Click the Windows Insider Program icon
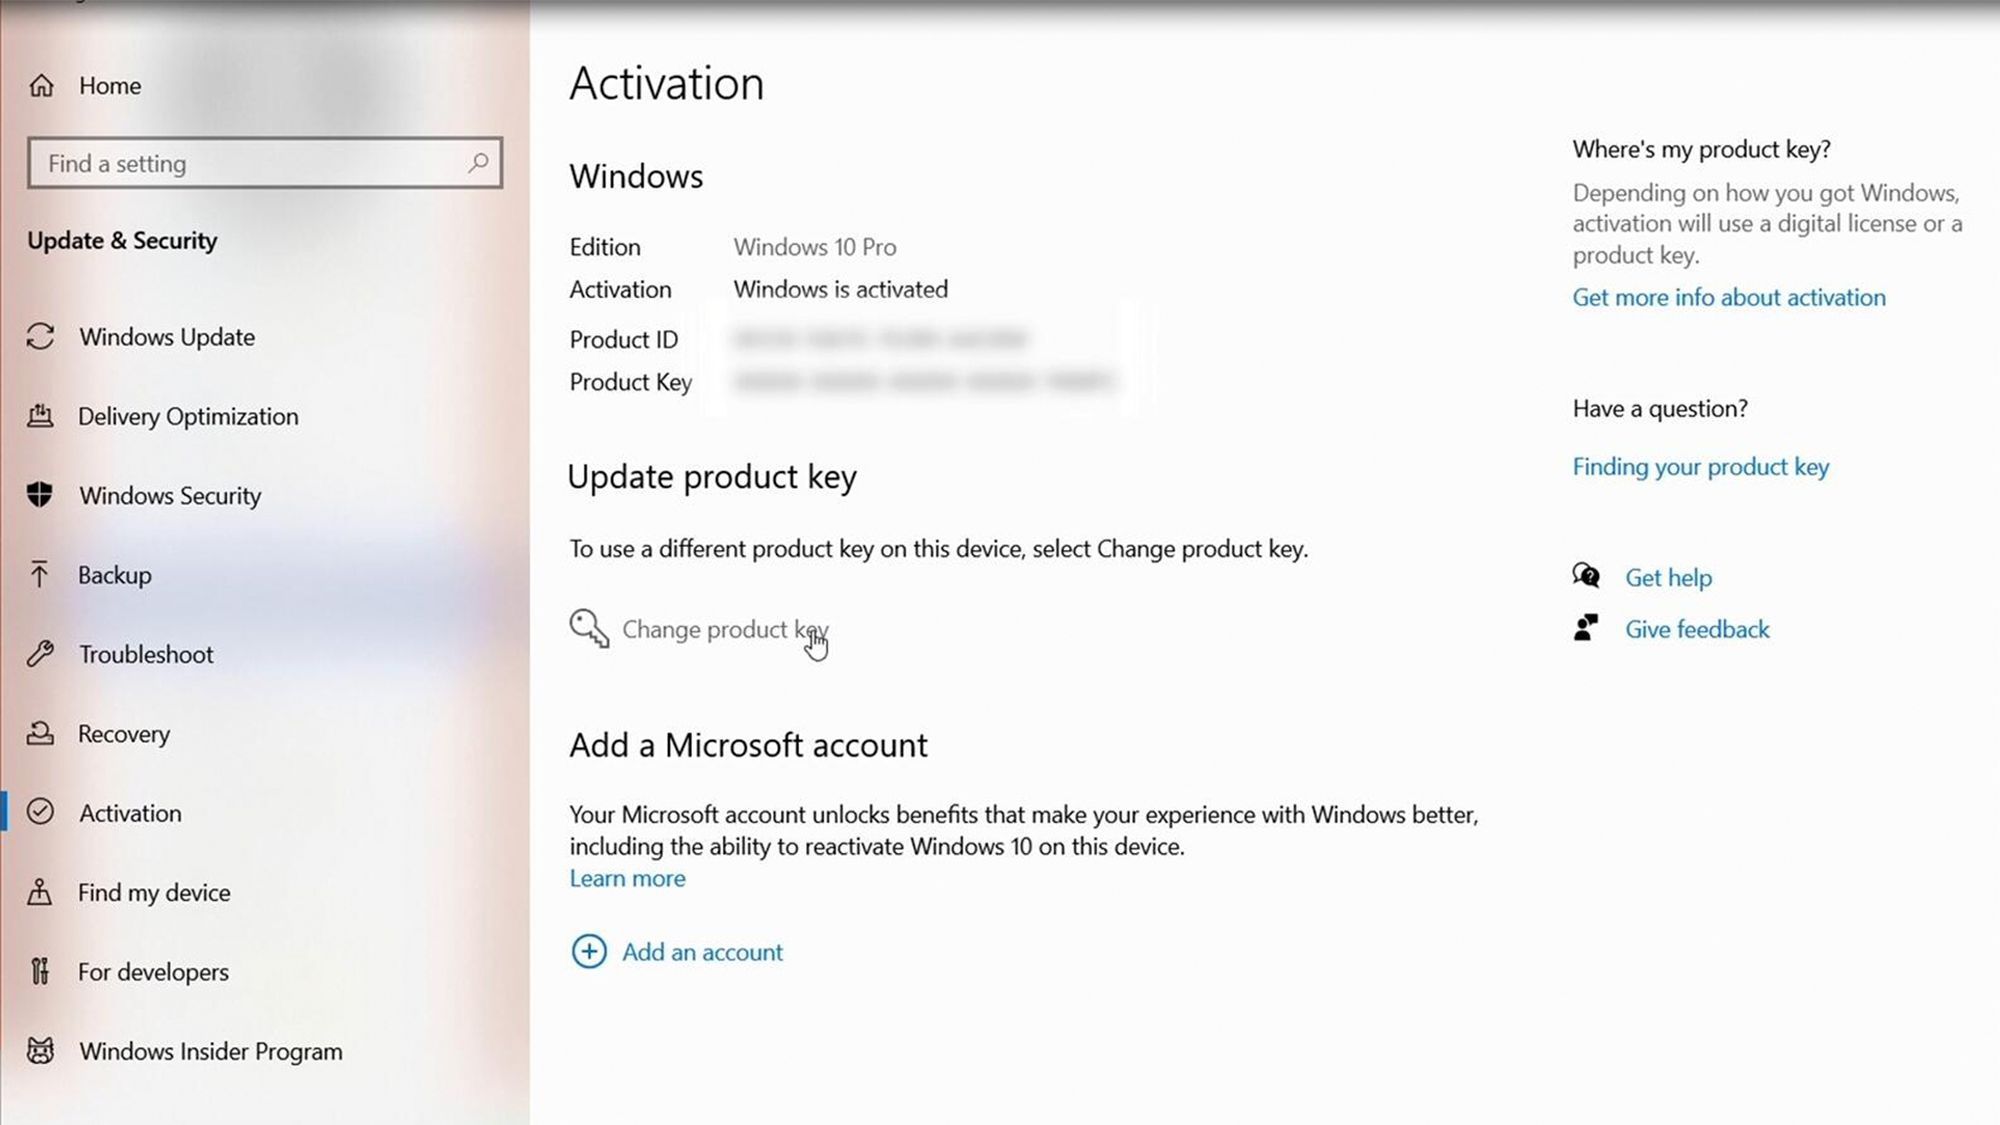 pos(43,1051)
